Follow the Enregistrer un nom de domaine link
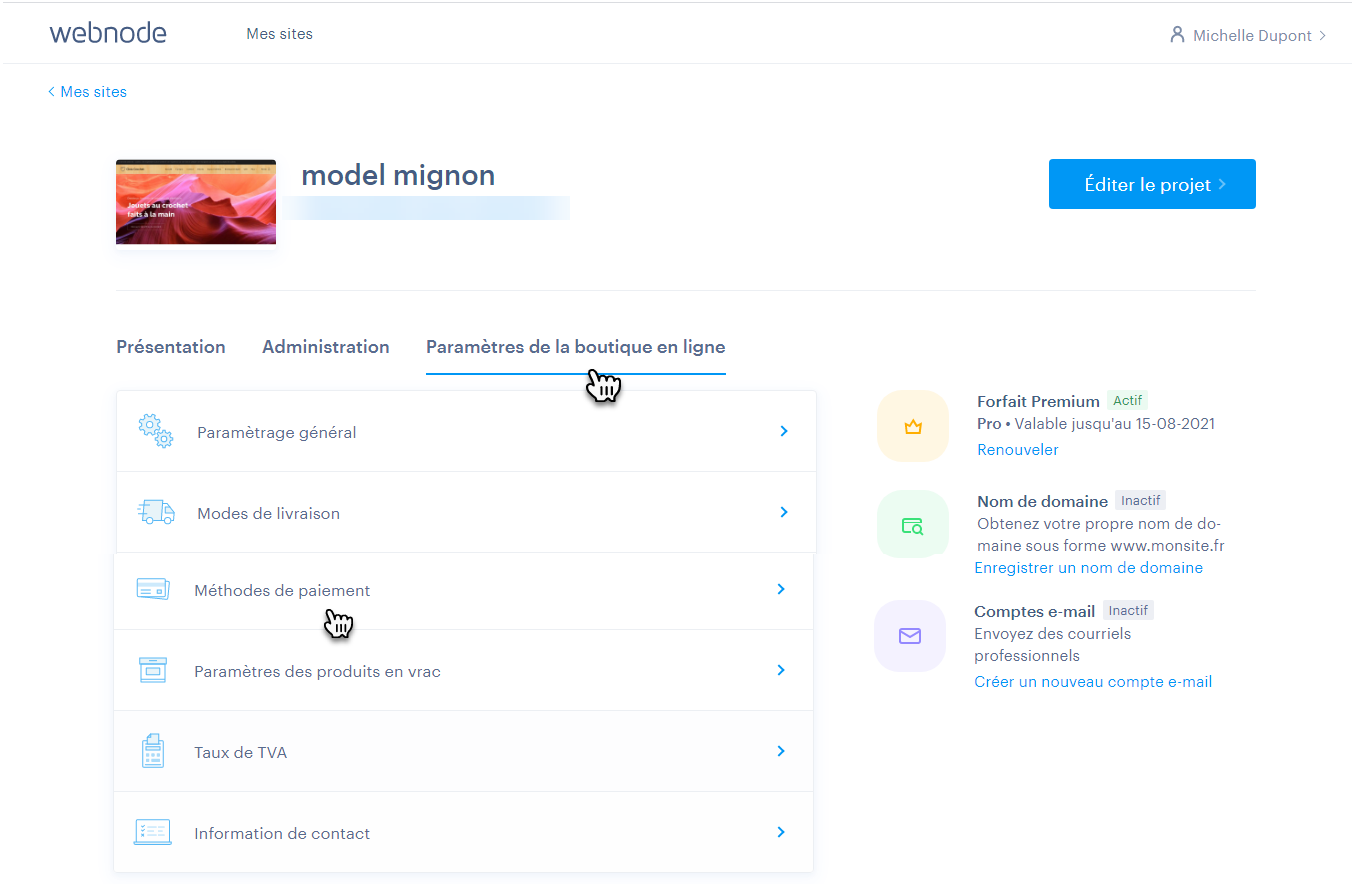This screenshot has height=884, width=1352. tap(1088, 568)
